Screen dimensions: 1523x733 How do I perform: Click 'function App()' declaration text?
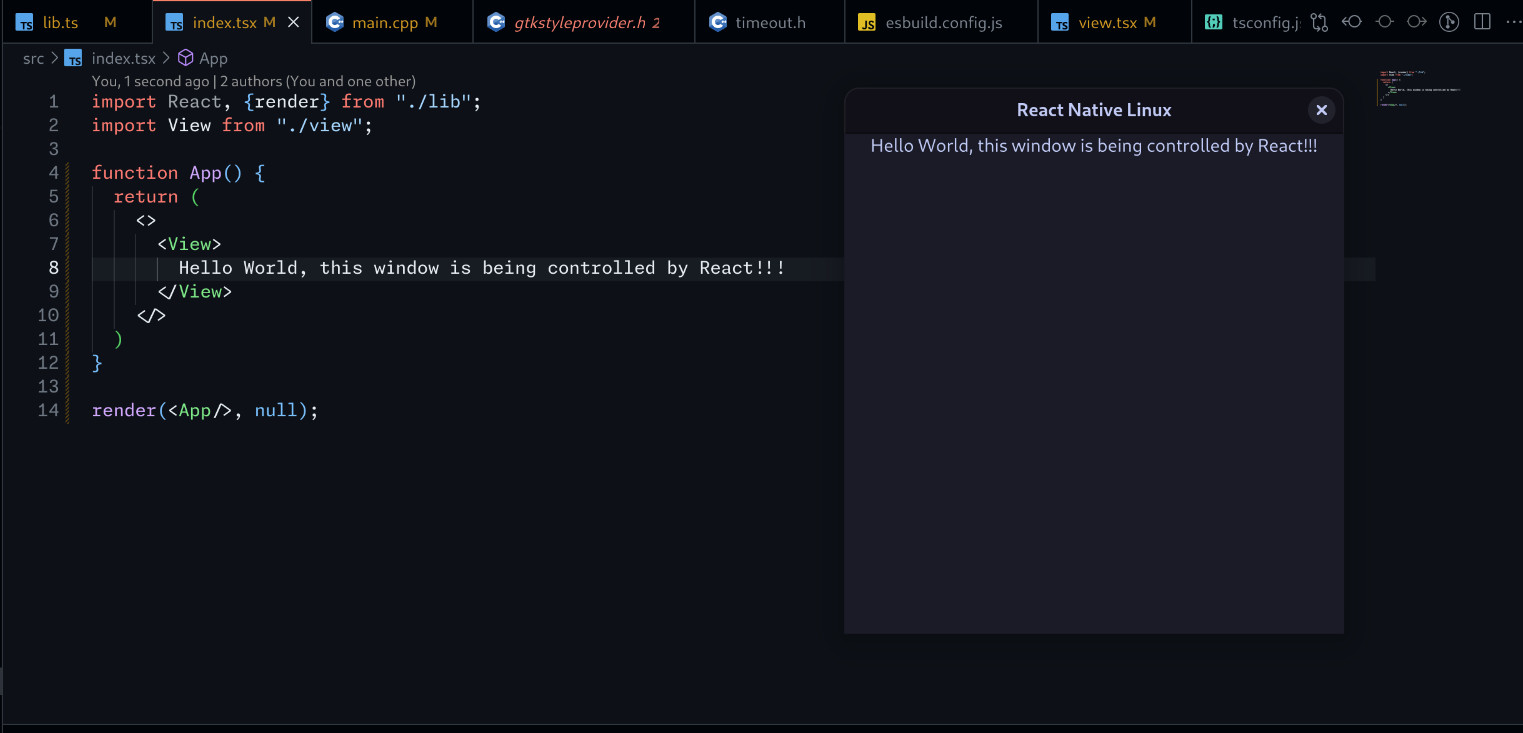[167, 173]
